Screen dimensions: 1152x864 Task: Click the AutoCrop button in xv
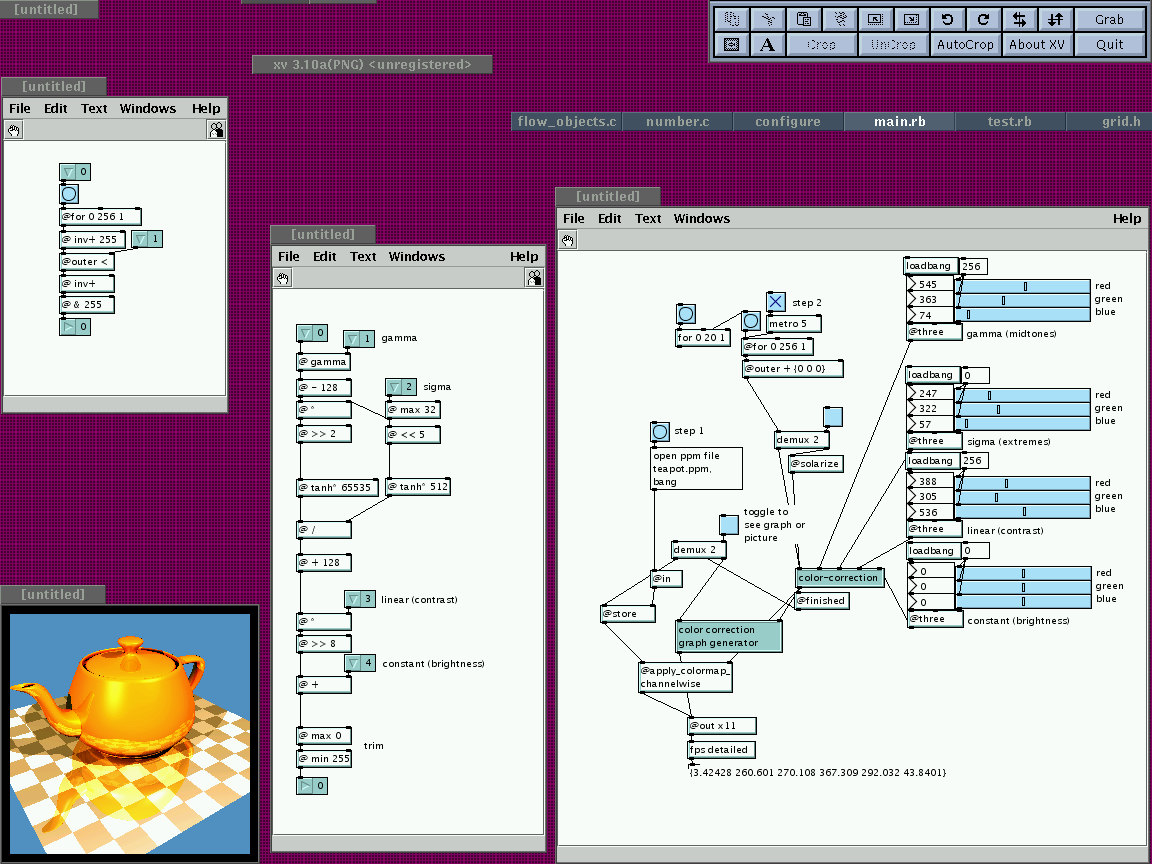pos(965,44)
